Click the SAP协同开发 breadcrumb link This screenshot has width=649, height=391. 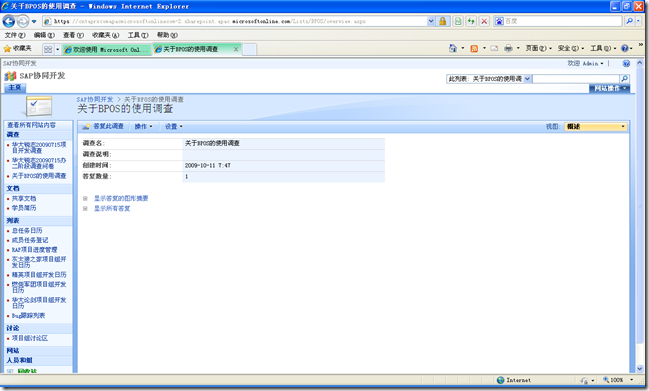[x=95, y=99]
